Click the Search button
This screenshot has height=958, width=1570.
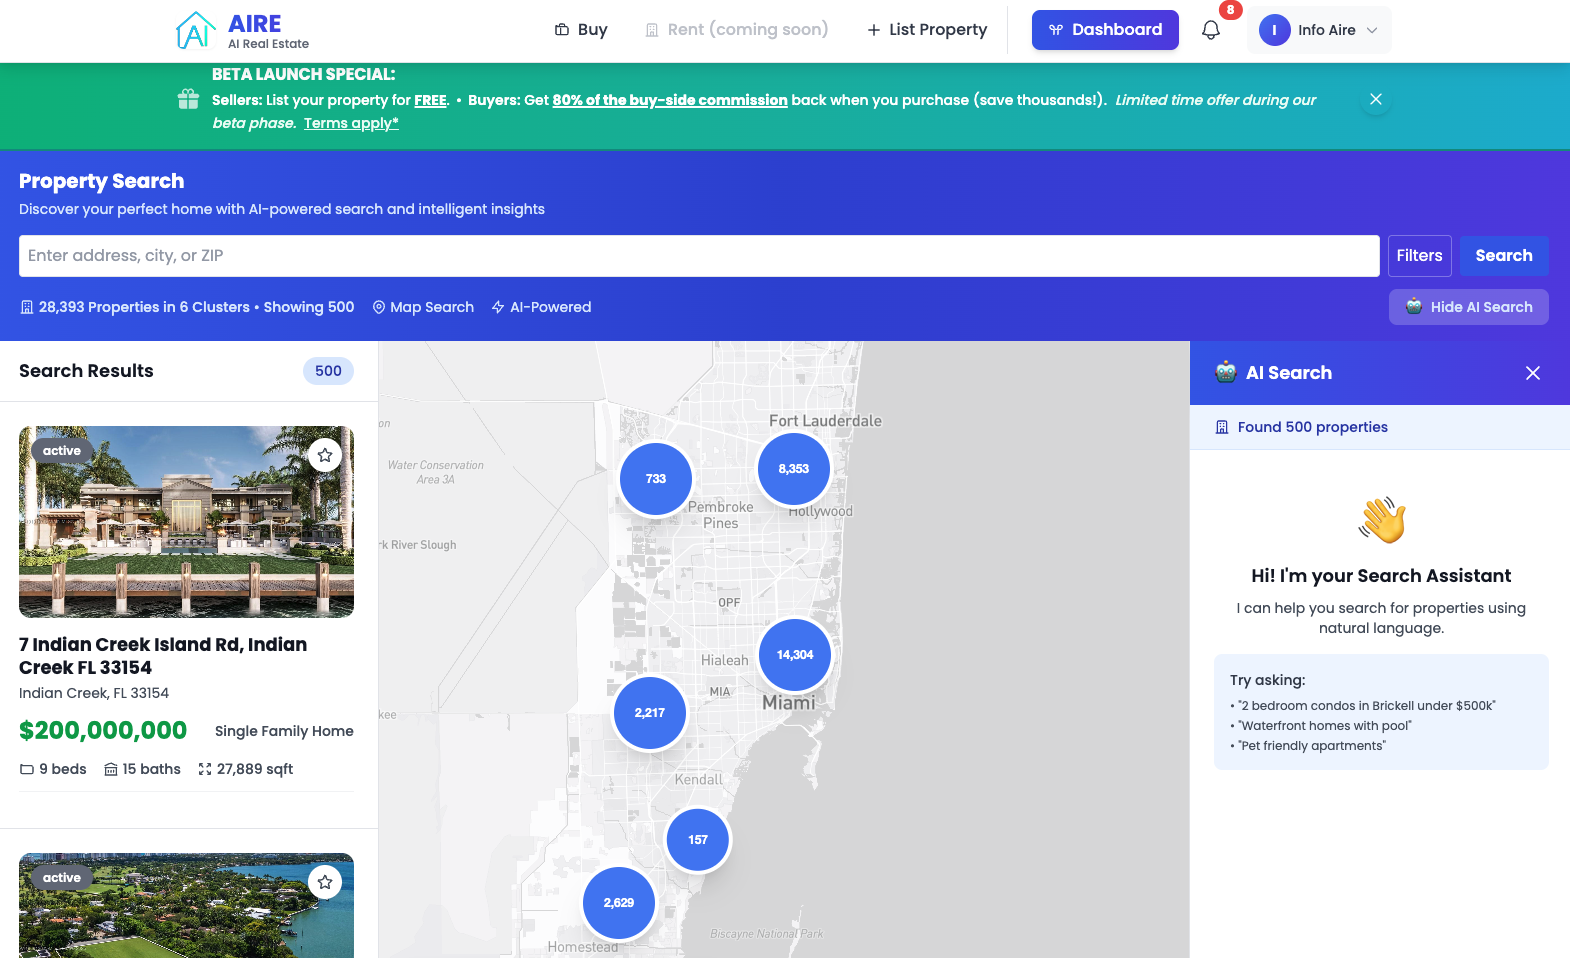coord(1504,256)
